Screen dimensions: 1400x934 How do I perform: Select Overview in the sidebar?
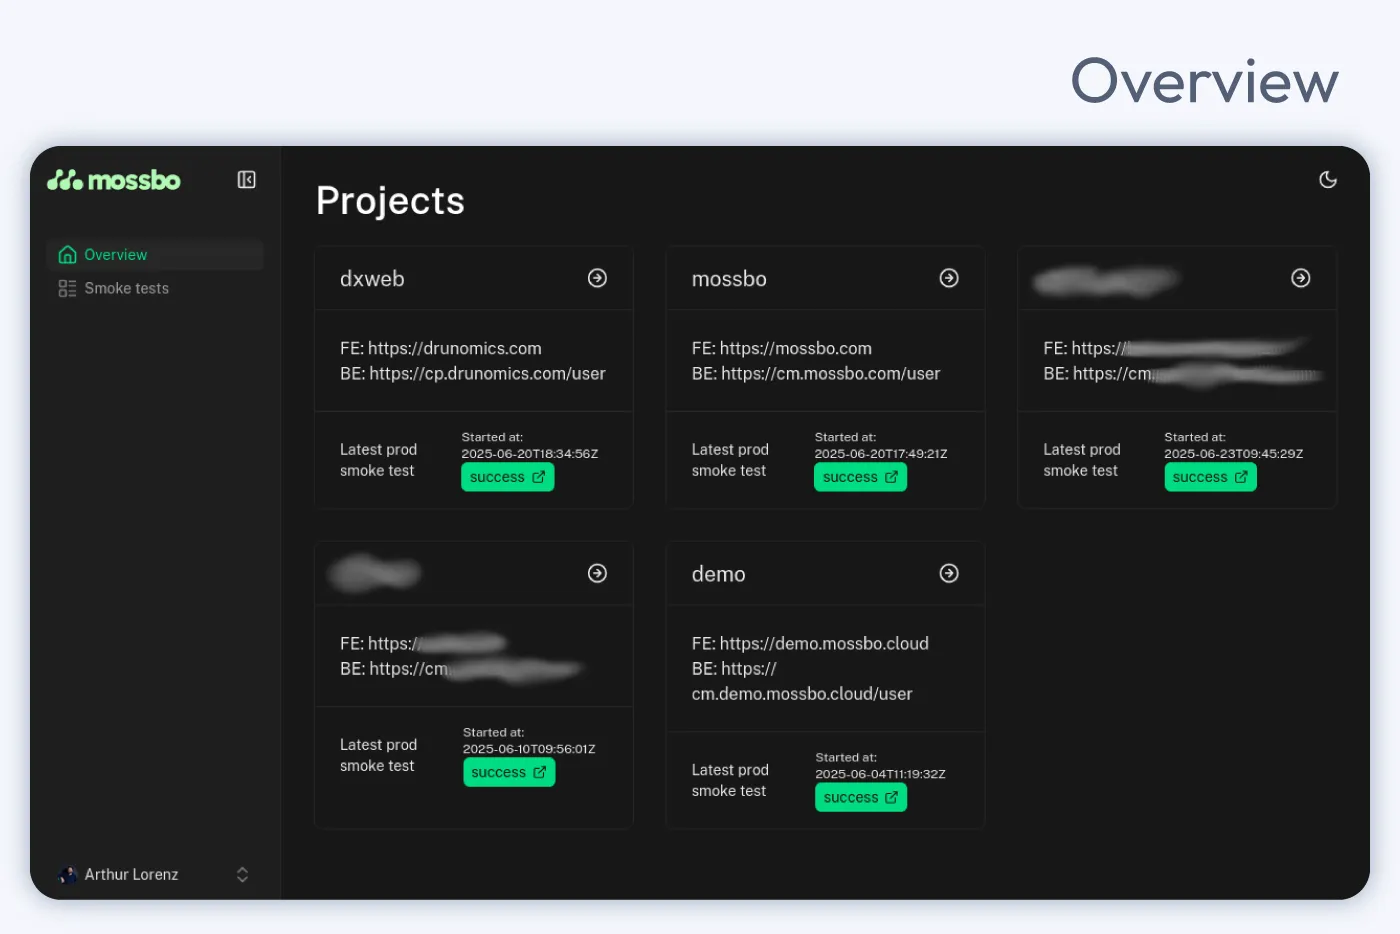point(115,254)
